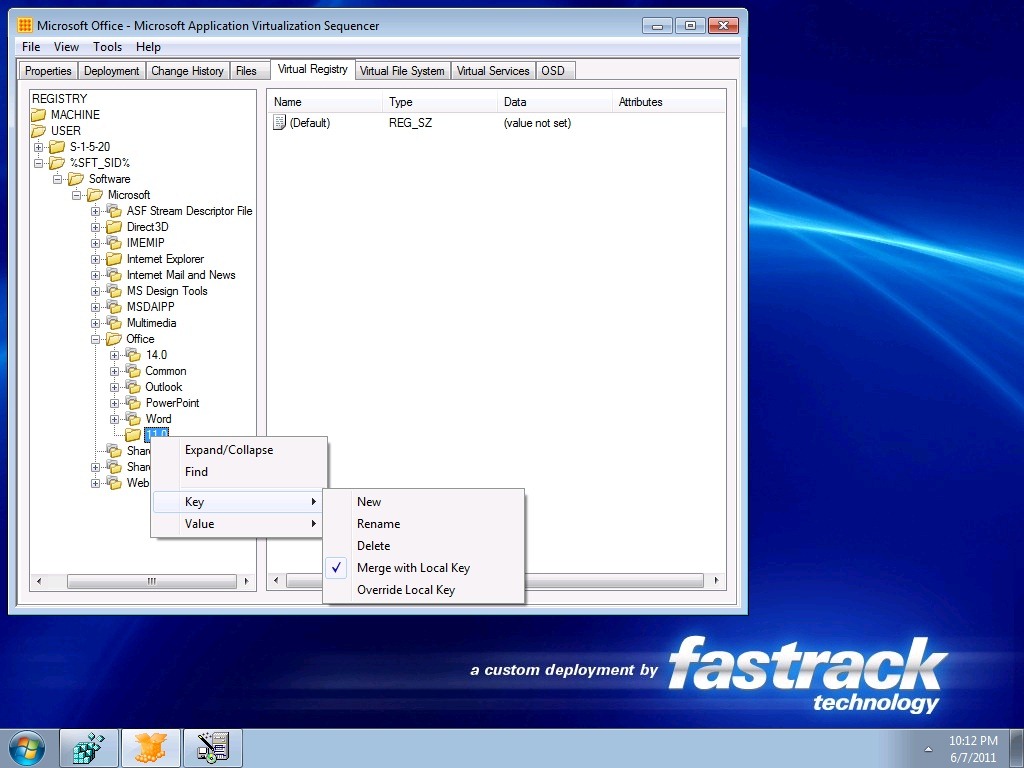Viewport: 1024px width, 768px height.
Task: Expand the Direct3D tree node
Action: [x=95, y=227]
